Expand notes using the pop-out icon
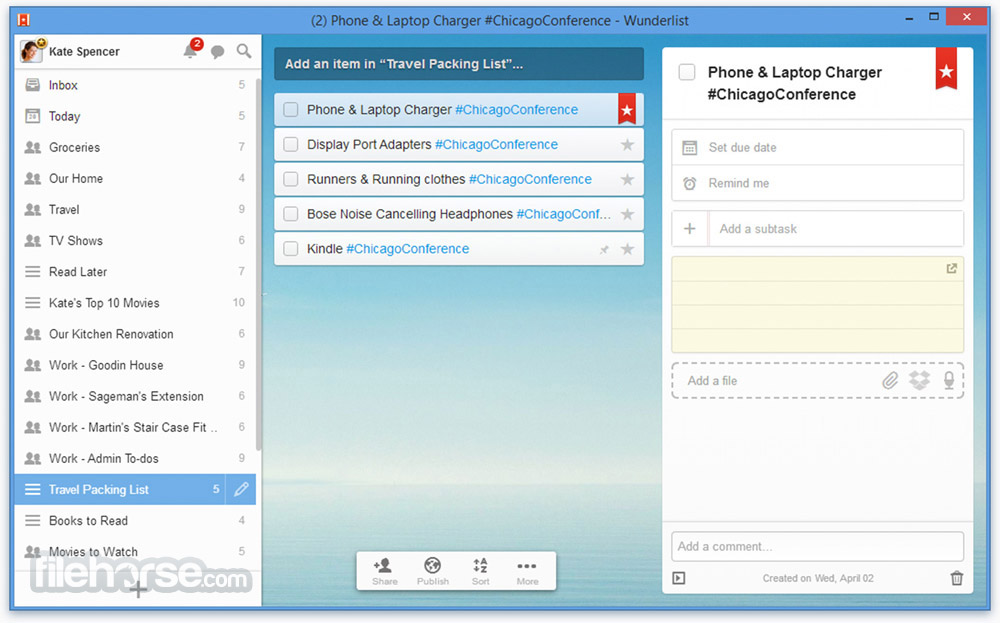Image resolution: width=1000 pixels, height=623 pixels. pos(952,269)
